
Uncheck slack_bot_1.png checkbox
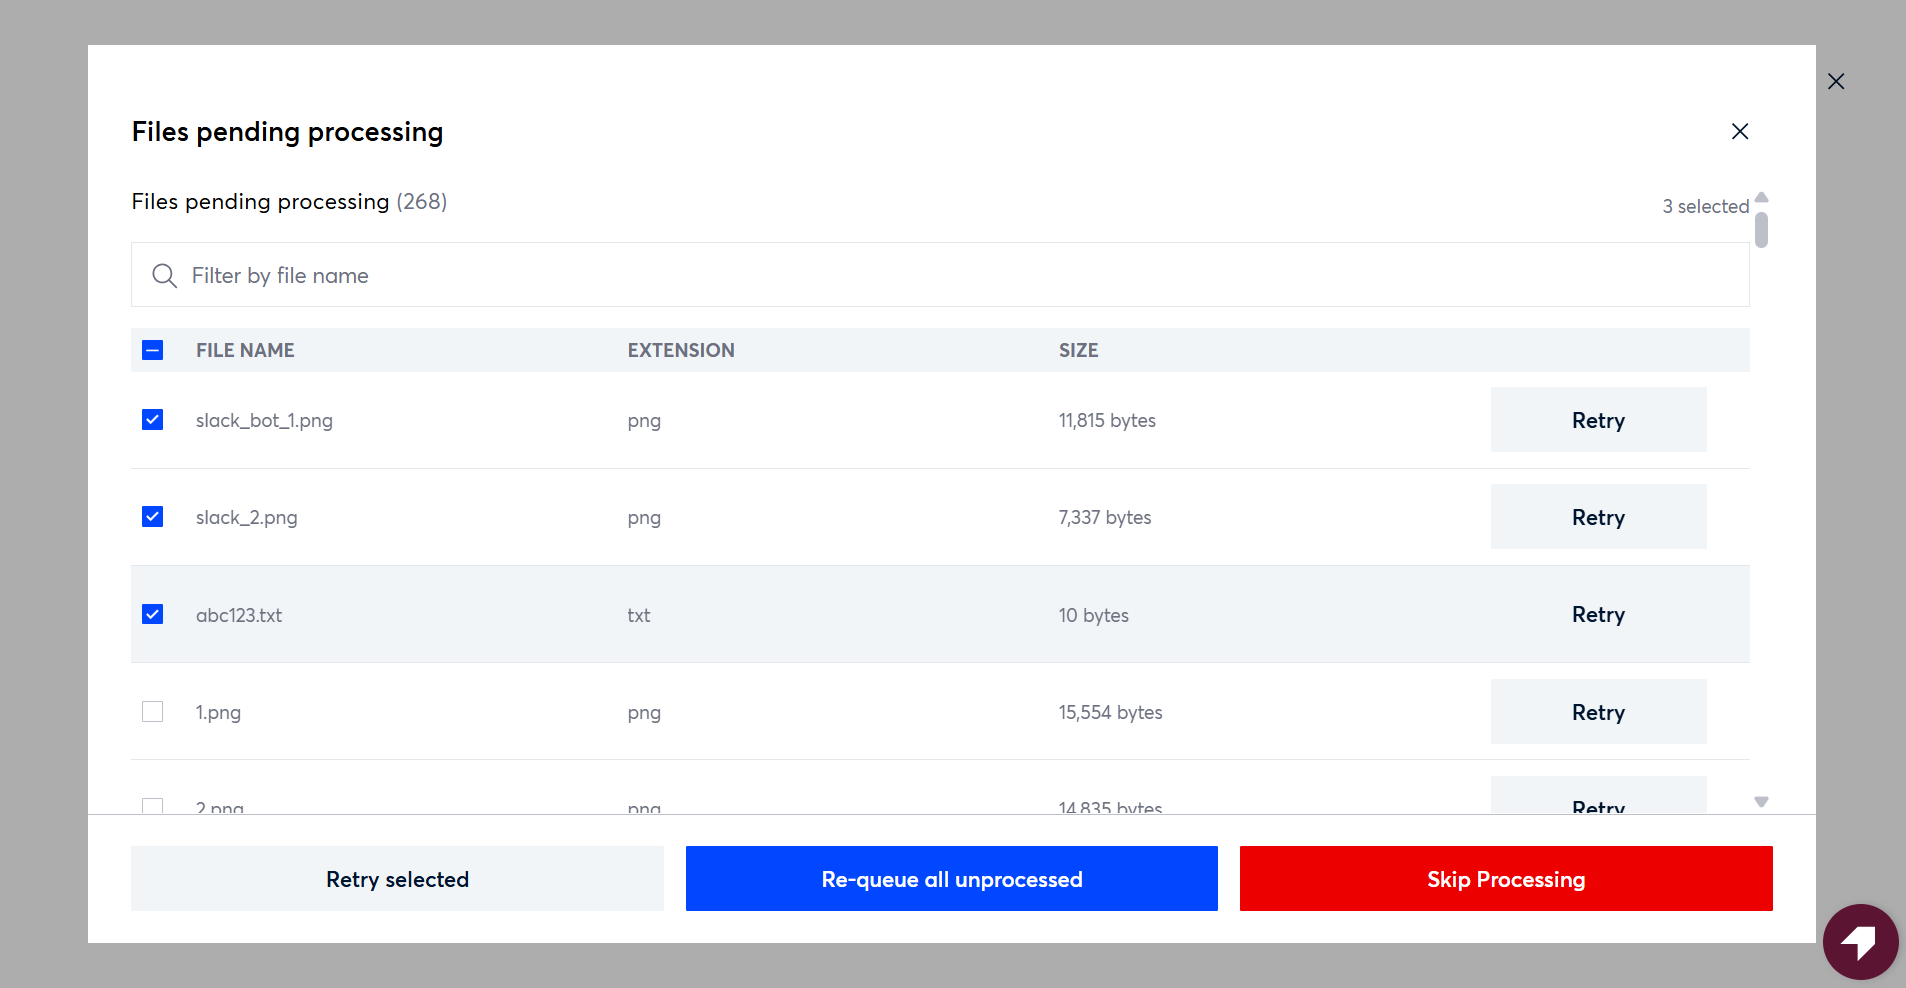click(153, 420)
